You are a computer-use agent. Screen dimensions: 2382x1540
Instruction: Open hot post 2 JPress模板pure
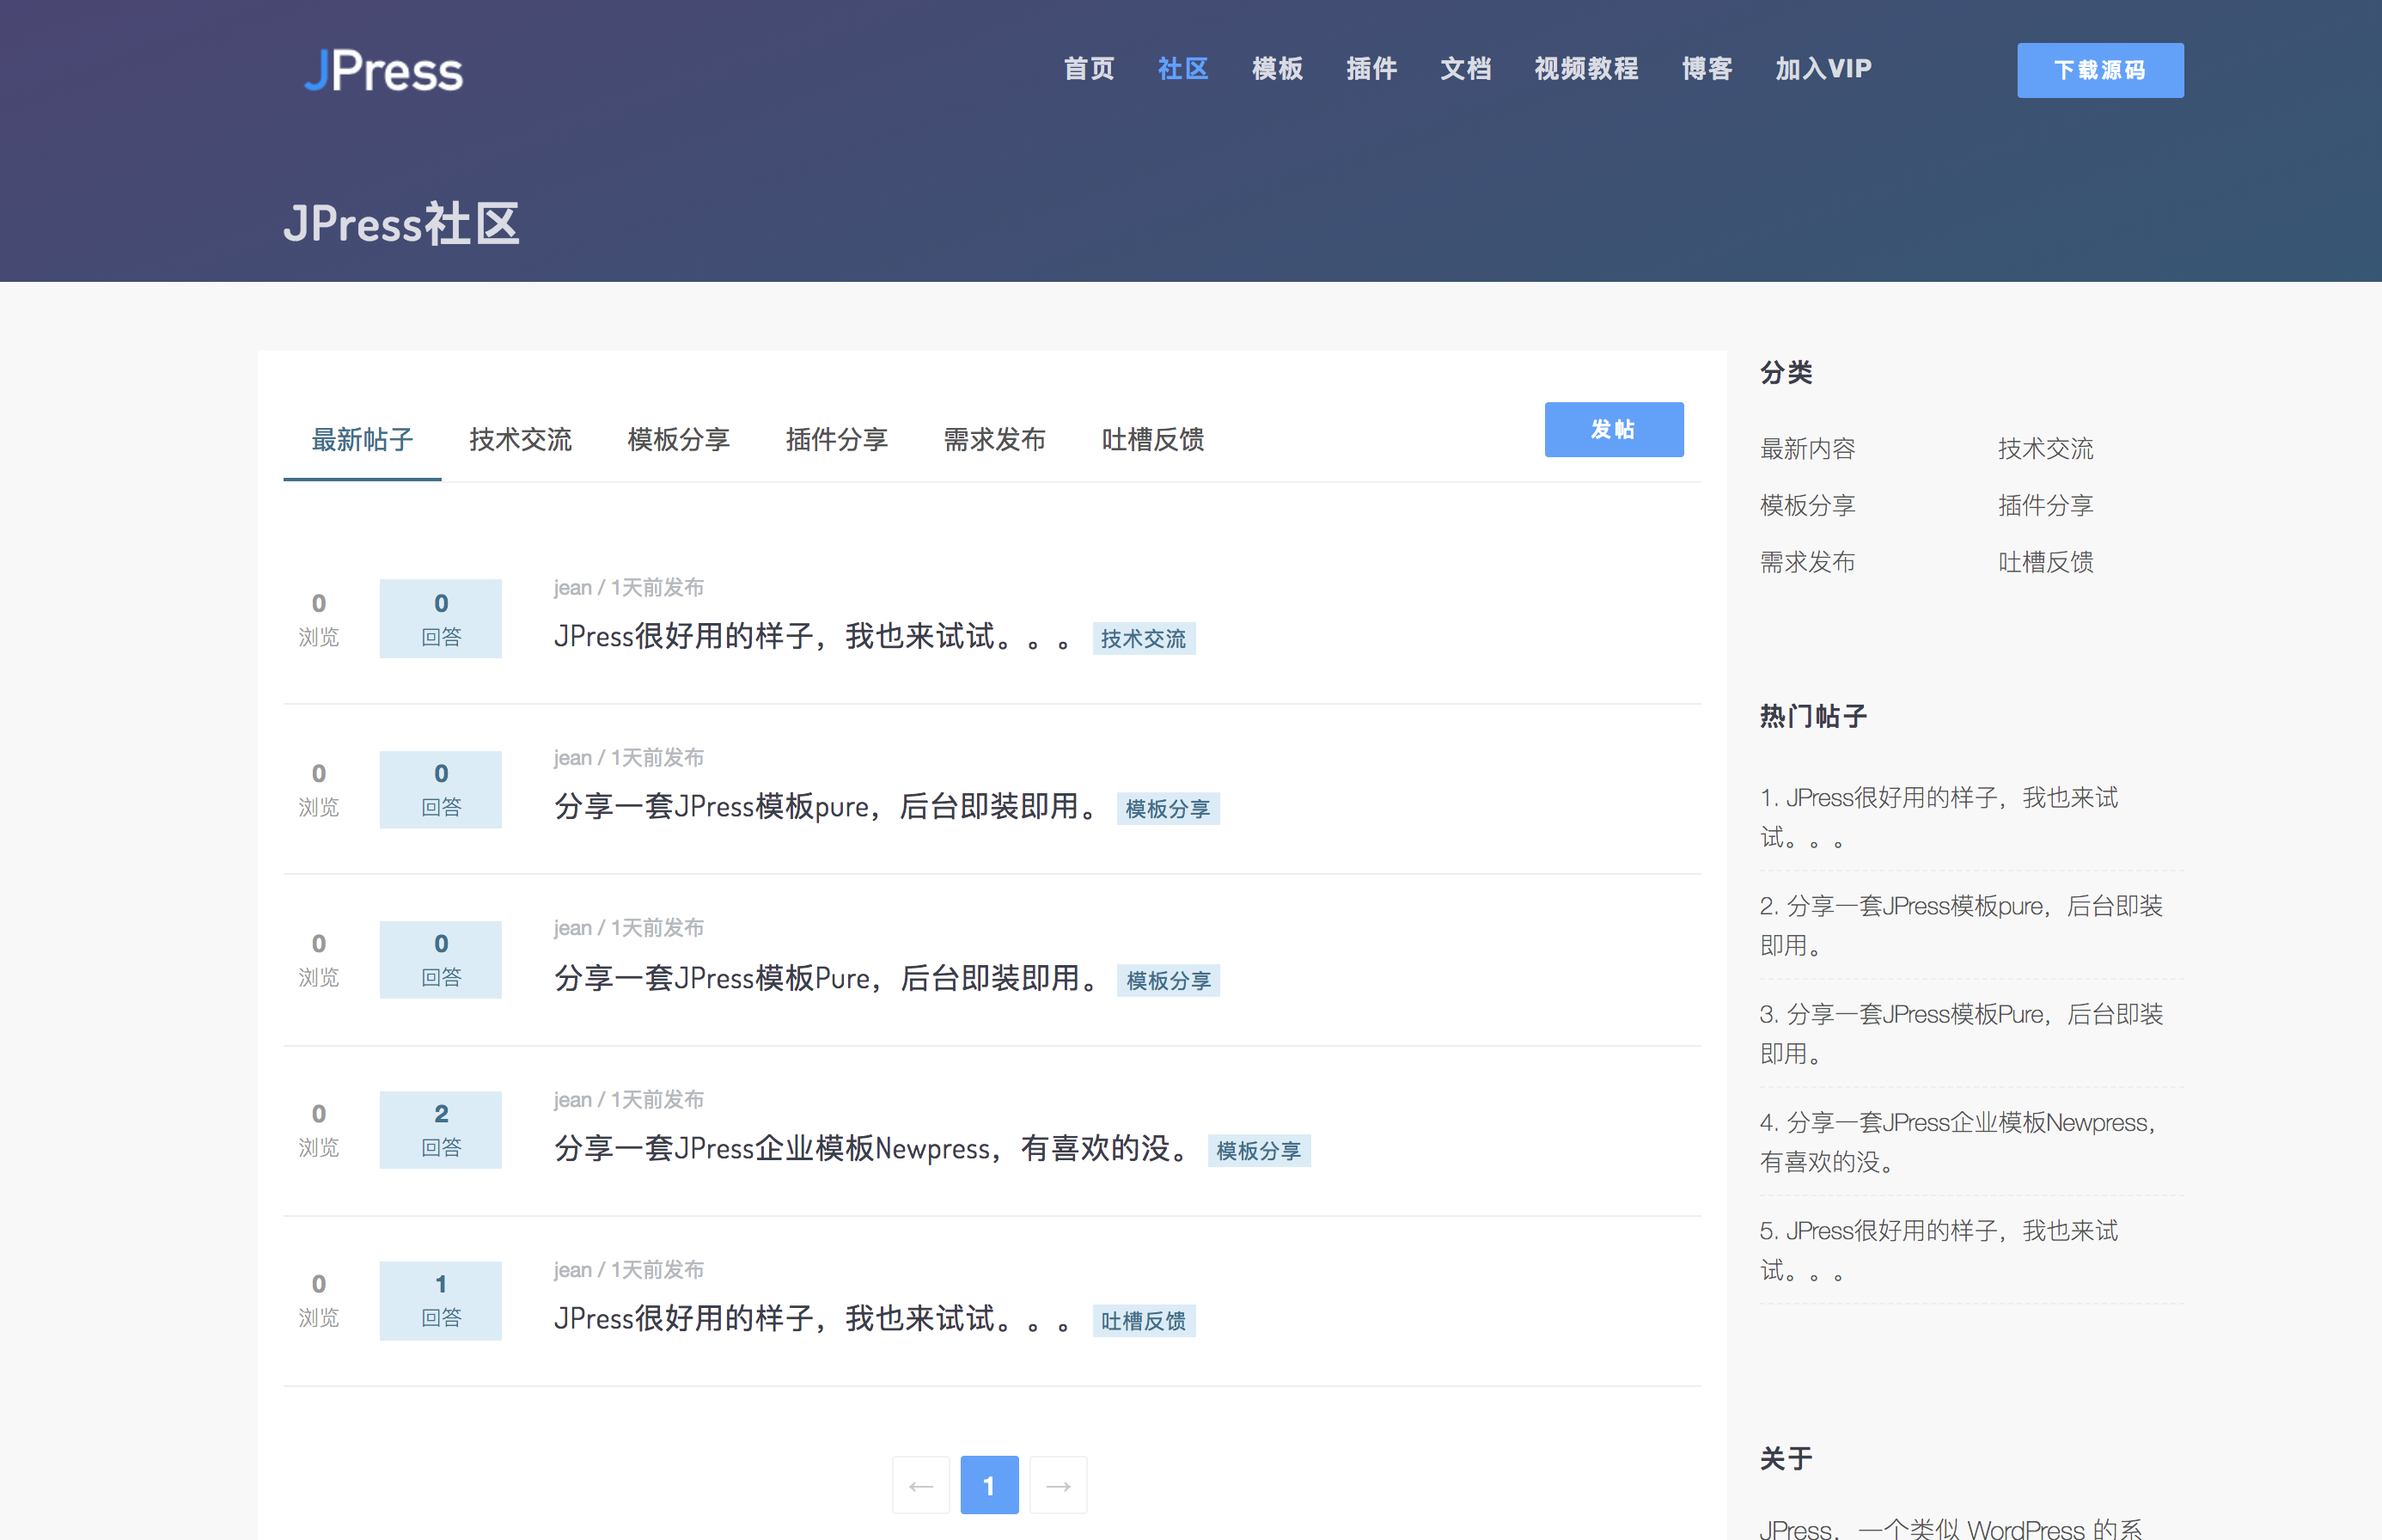(1961, 925)
